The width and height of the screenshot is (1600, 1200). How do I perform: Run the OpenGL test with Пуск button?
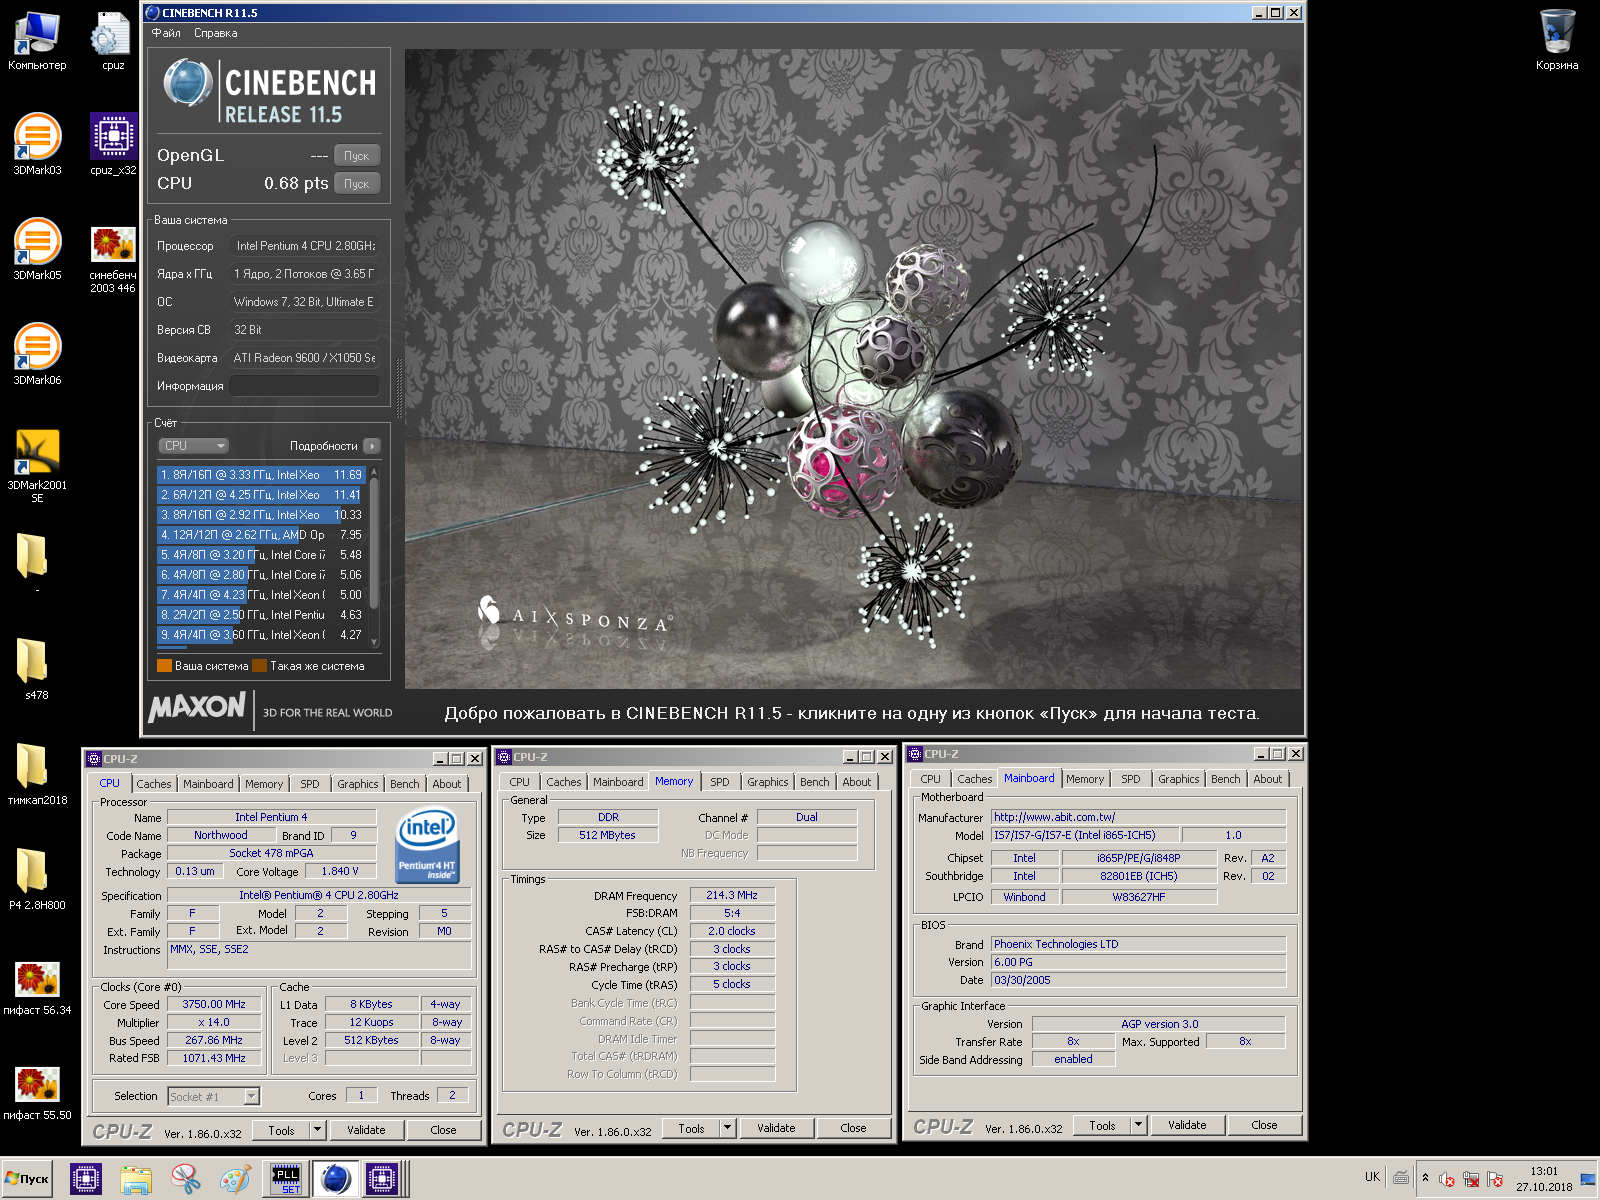pos(357,156)
